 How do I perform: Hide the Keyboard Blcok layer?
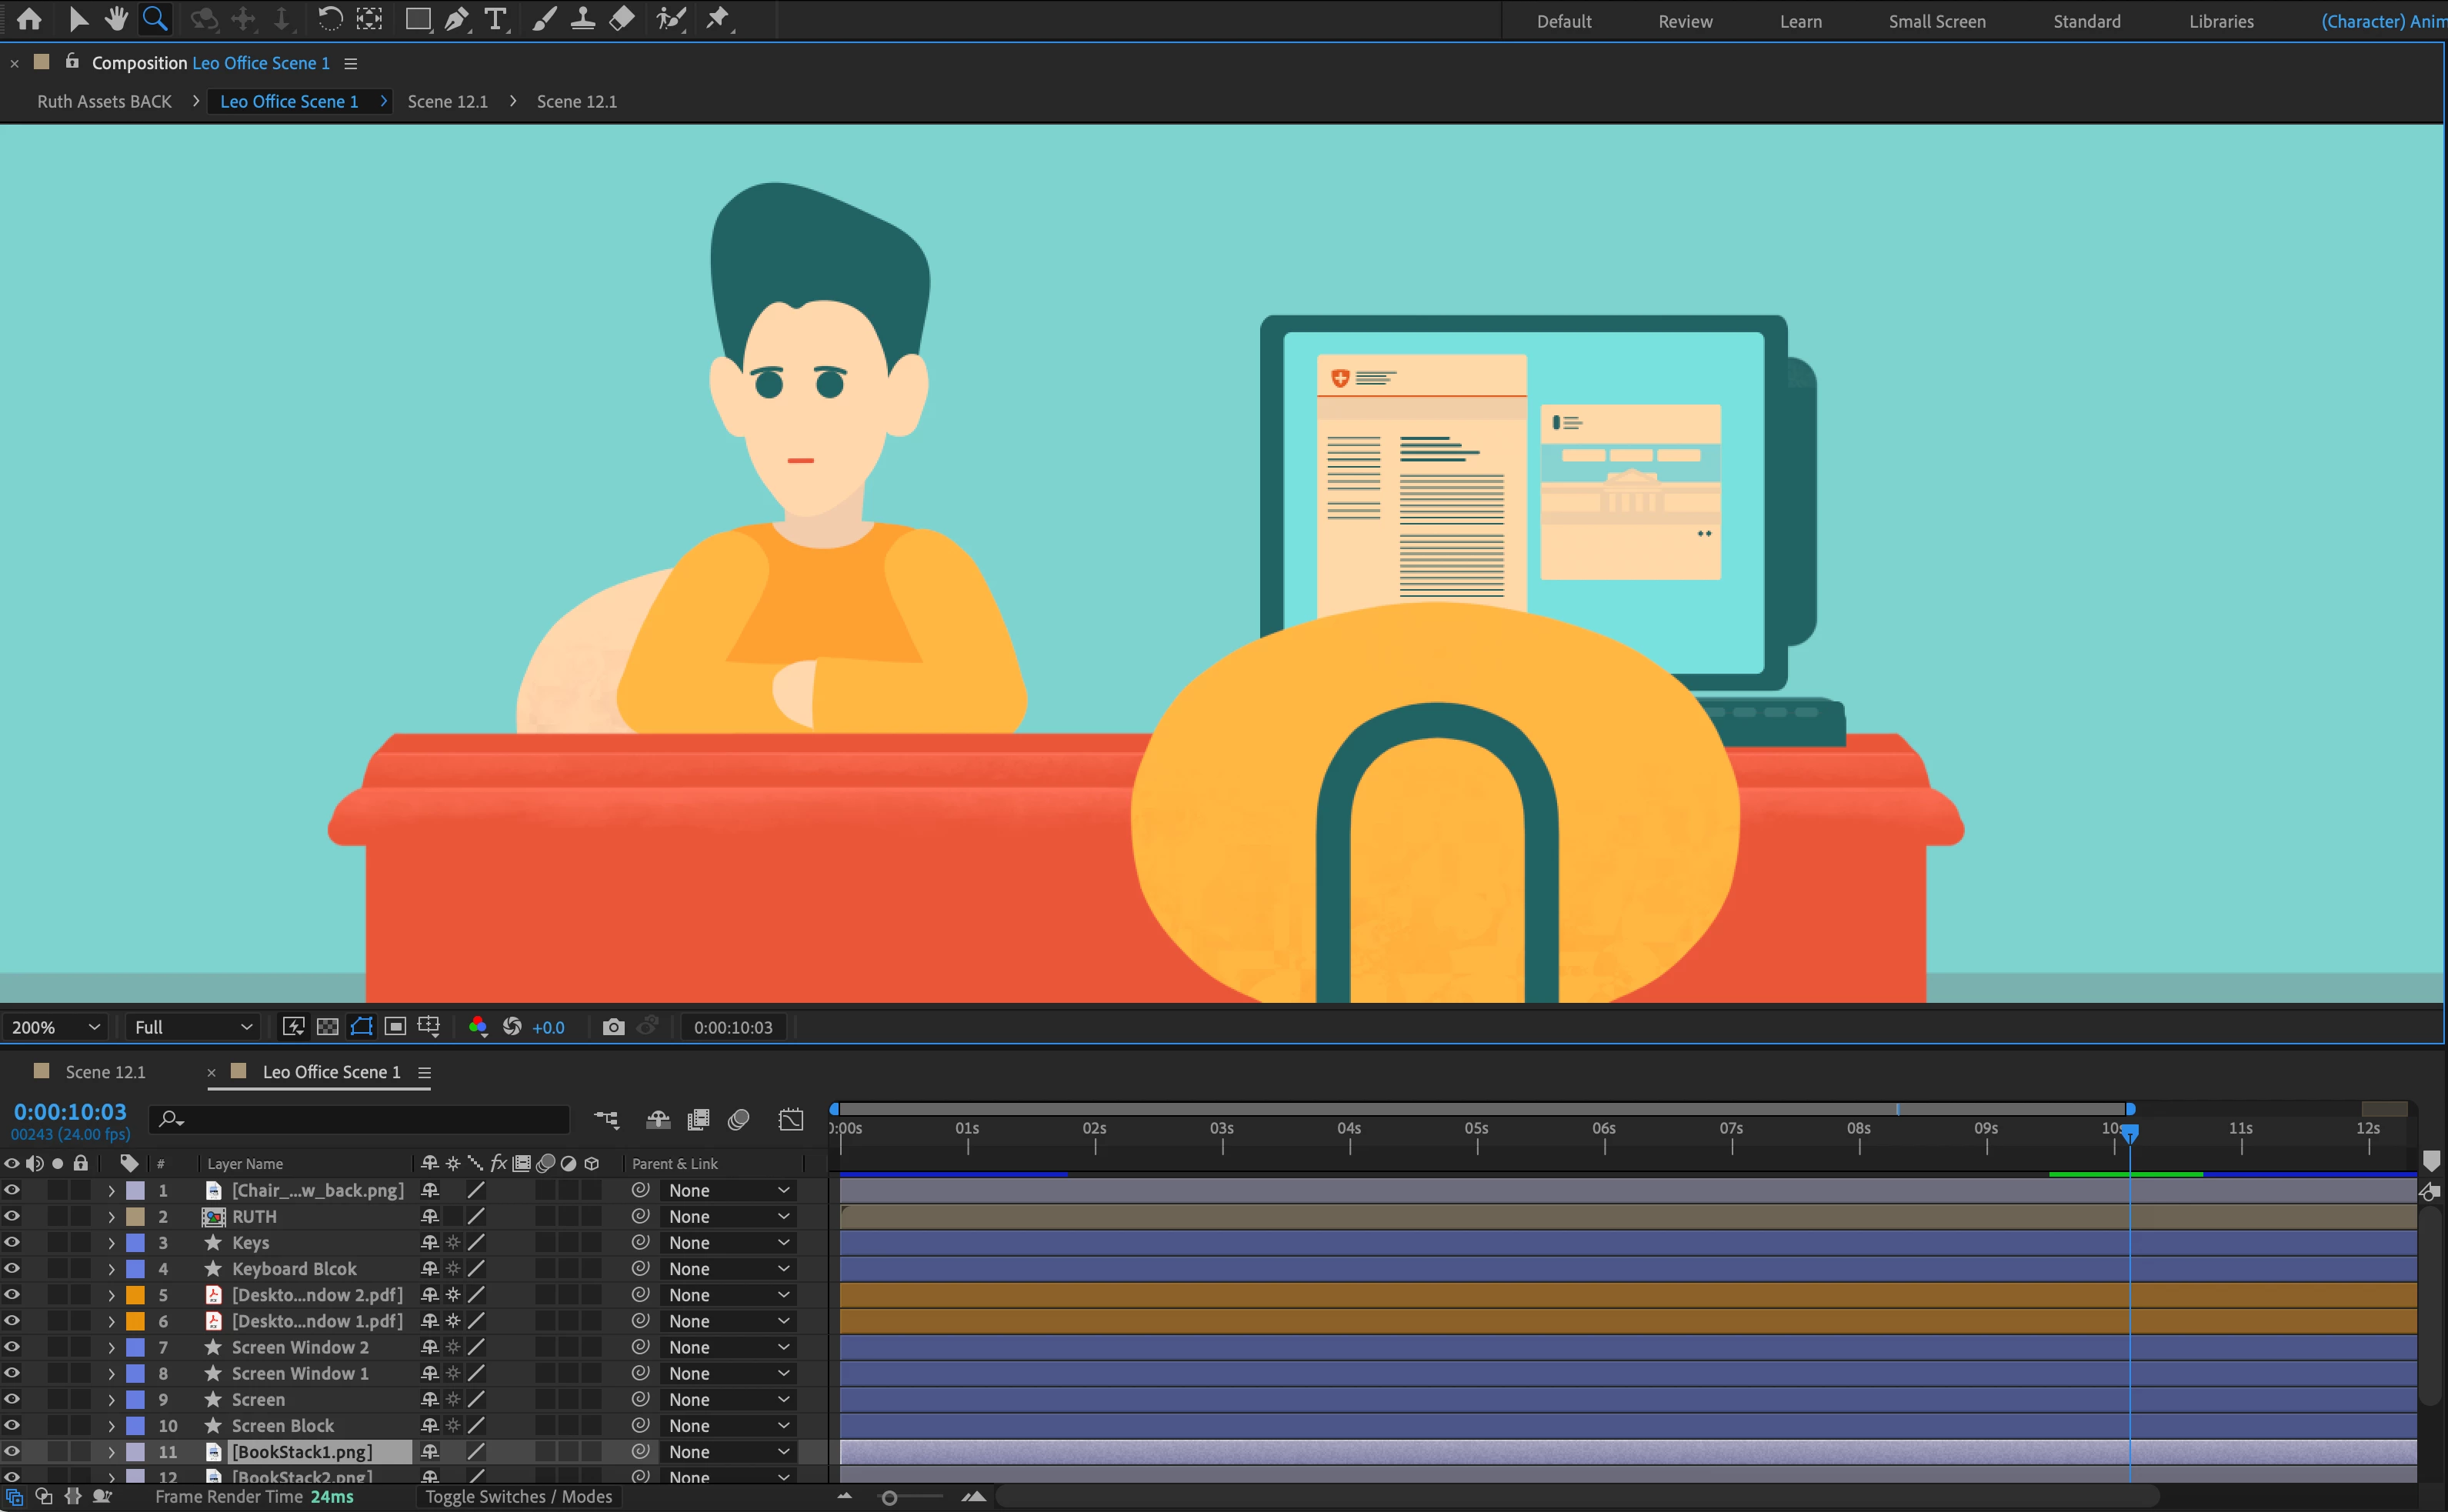[x=12, y=1268]
